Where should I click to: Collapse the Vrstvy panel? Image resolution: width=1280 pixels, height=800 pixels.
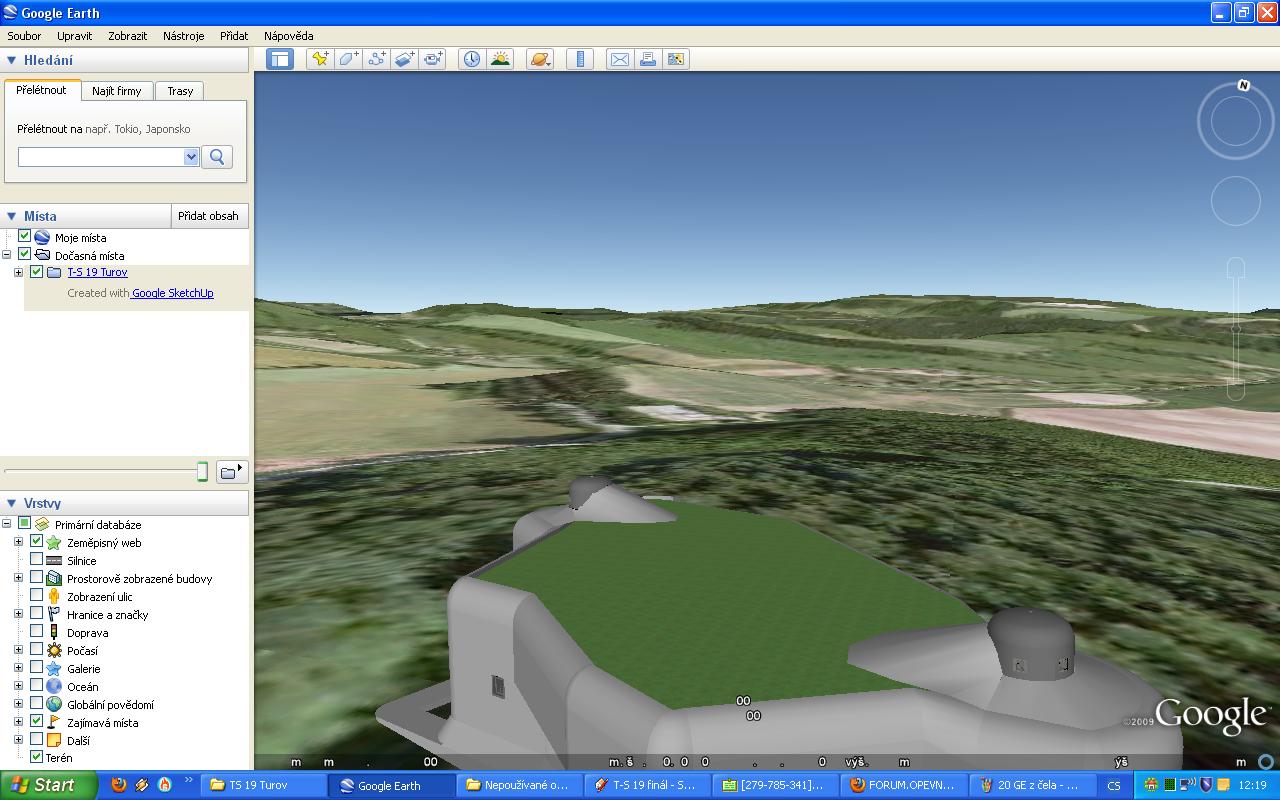(x=12, y=503)
